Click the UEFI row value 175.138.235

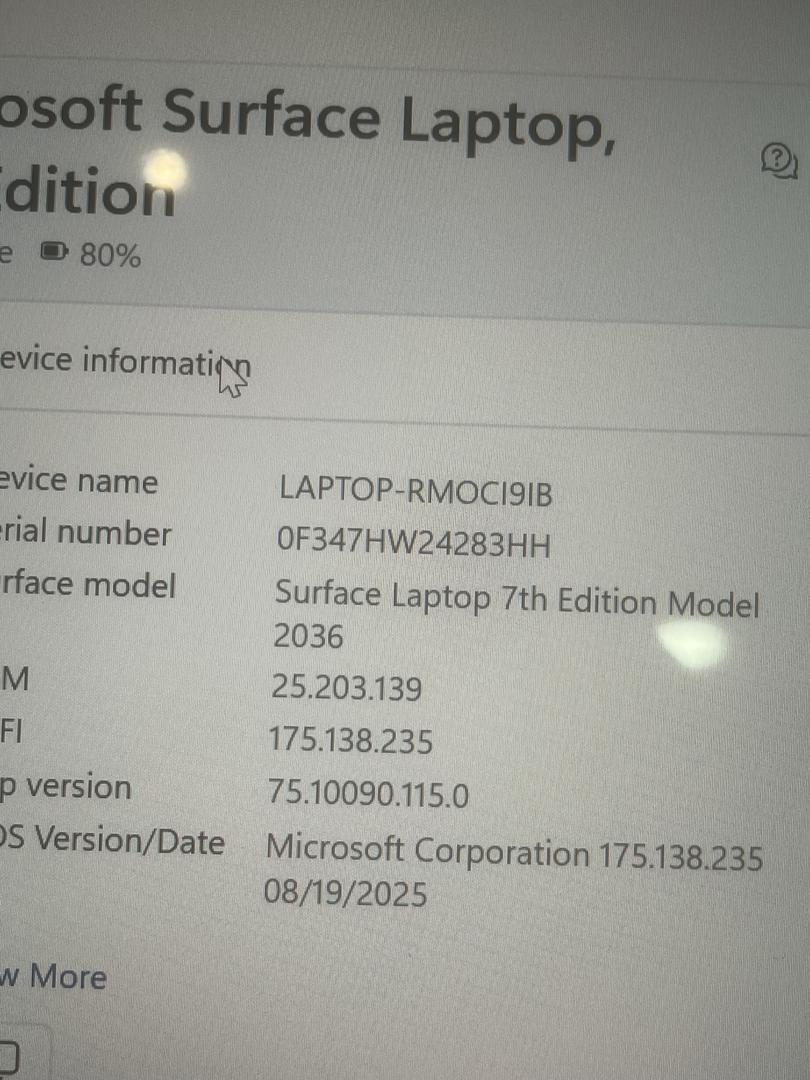pyautogui.click(x=351, y=740)
